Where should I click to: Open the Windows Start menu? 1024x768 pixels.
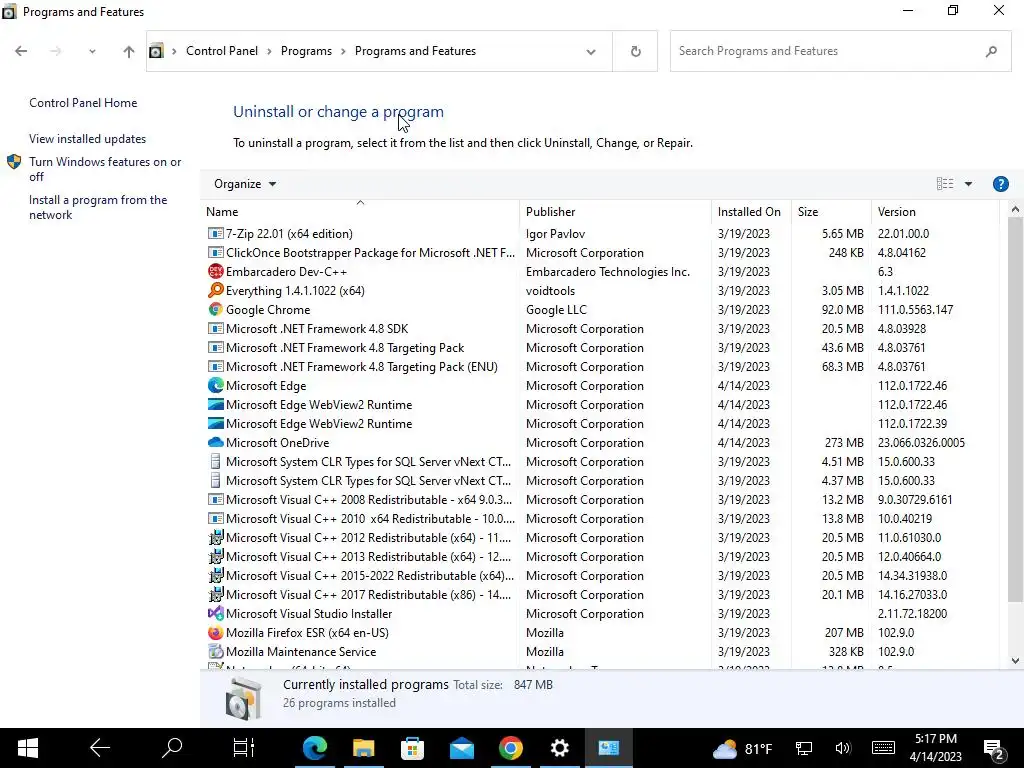(x=27, y=748)
